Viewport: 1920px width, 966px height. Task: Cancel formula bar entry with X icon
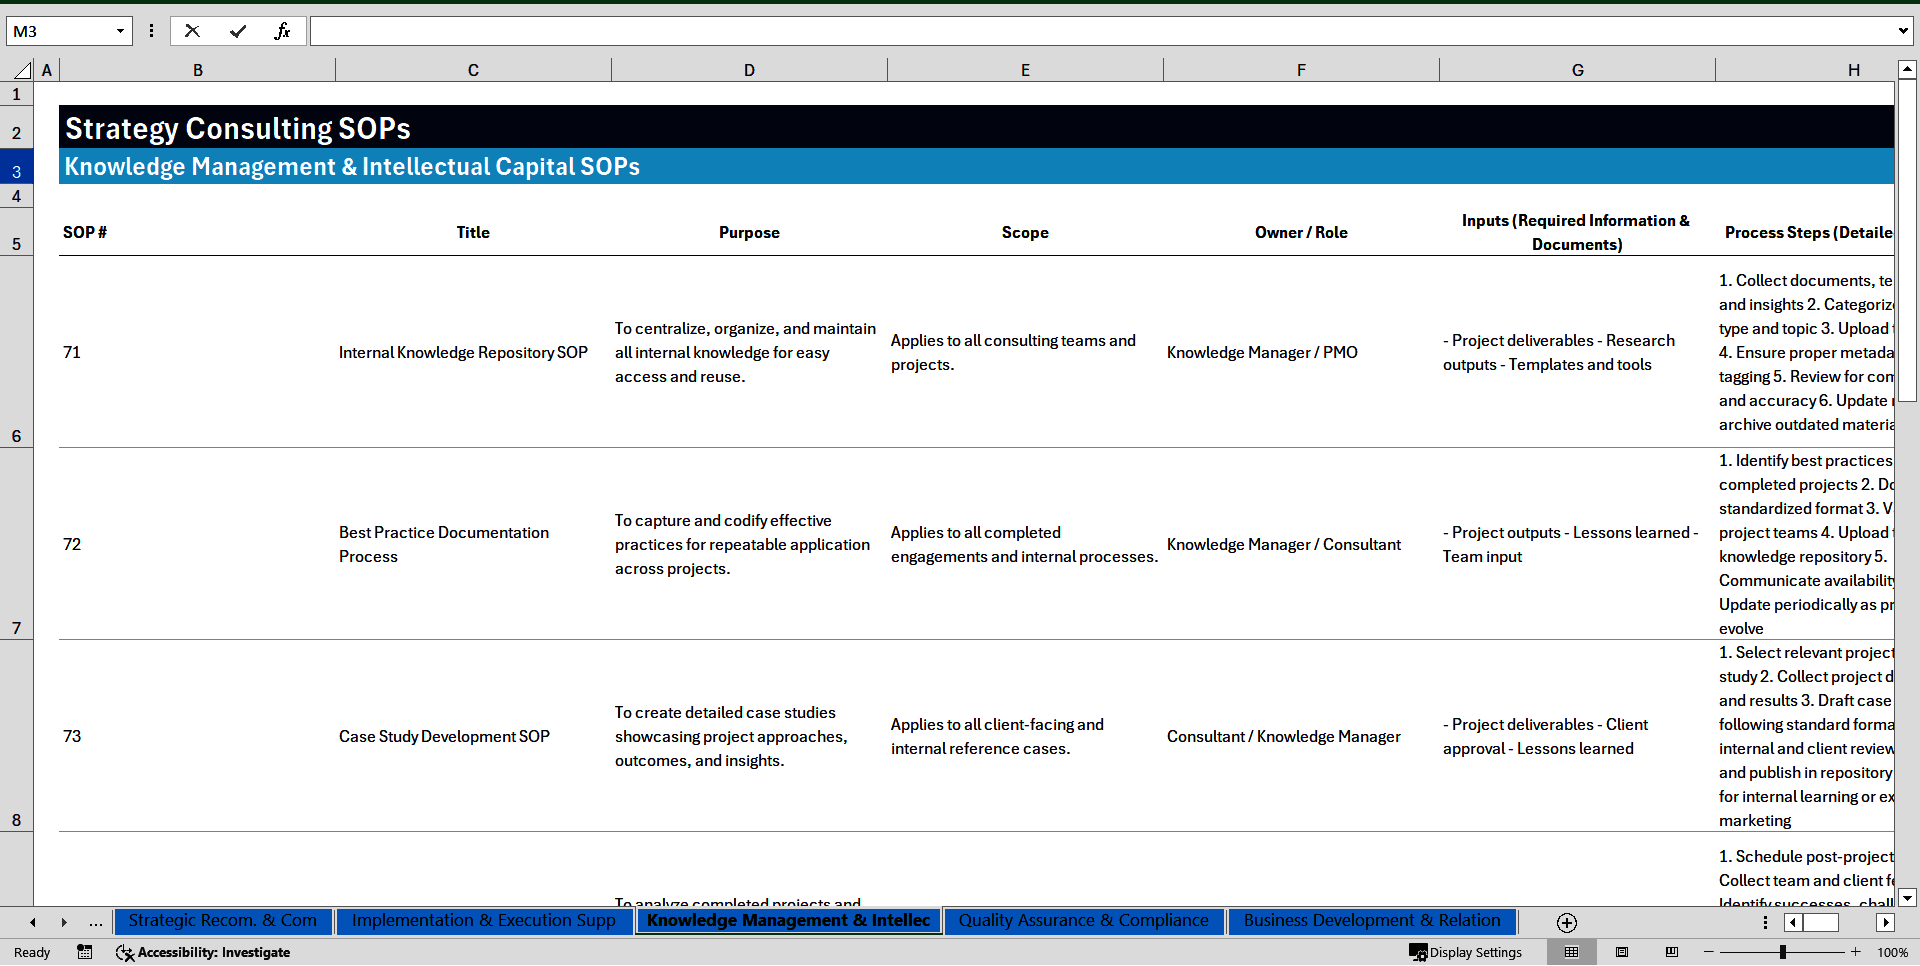coord(192,31)
